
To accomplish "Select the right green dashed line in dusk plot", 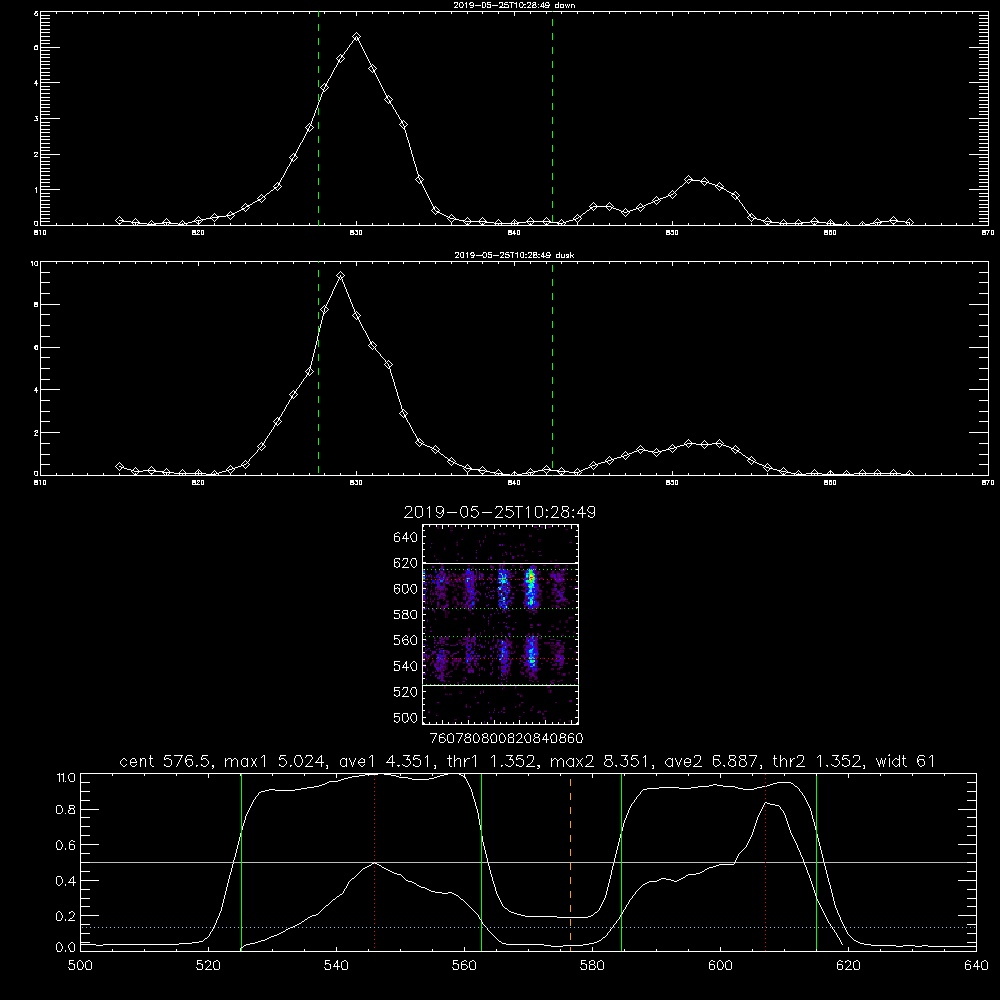I will point(552,369).
